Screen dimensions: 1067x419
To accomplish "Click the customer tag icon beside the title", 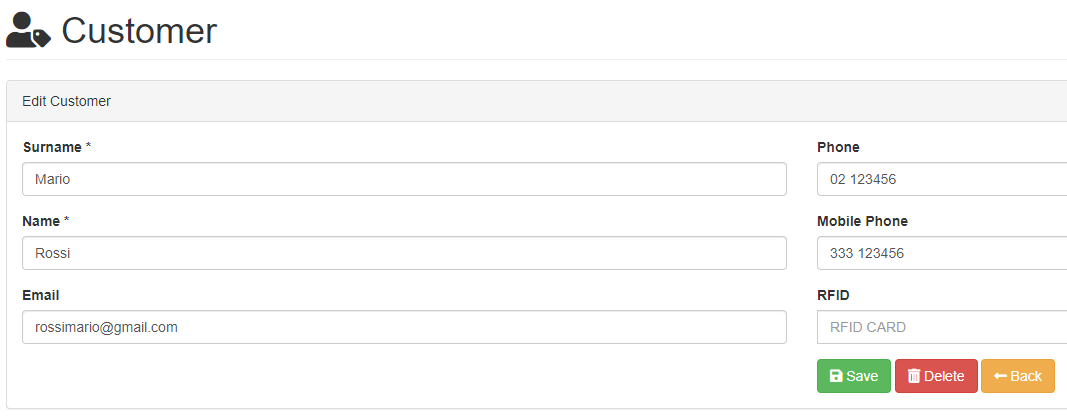I will tap(29, 30).
